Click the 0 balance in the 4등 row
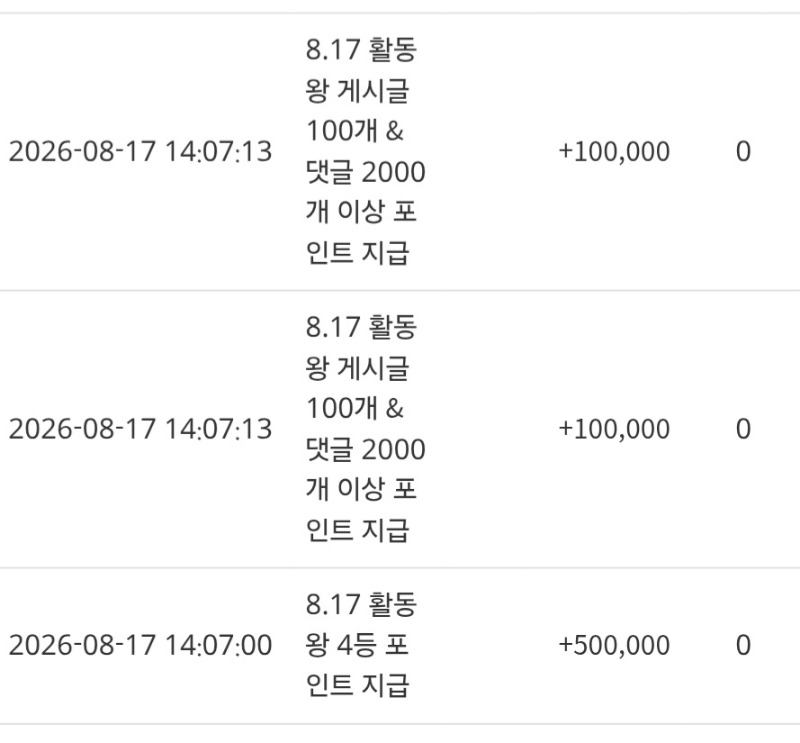Image resolution: width=800 pixels, height=743 pixels. 743,645
